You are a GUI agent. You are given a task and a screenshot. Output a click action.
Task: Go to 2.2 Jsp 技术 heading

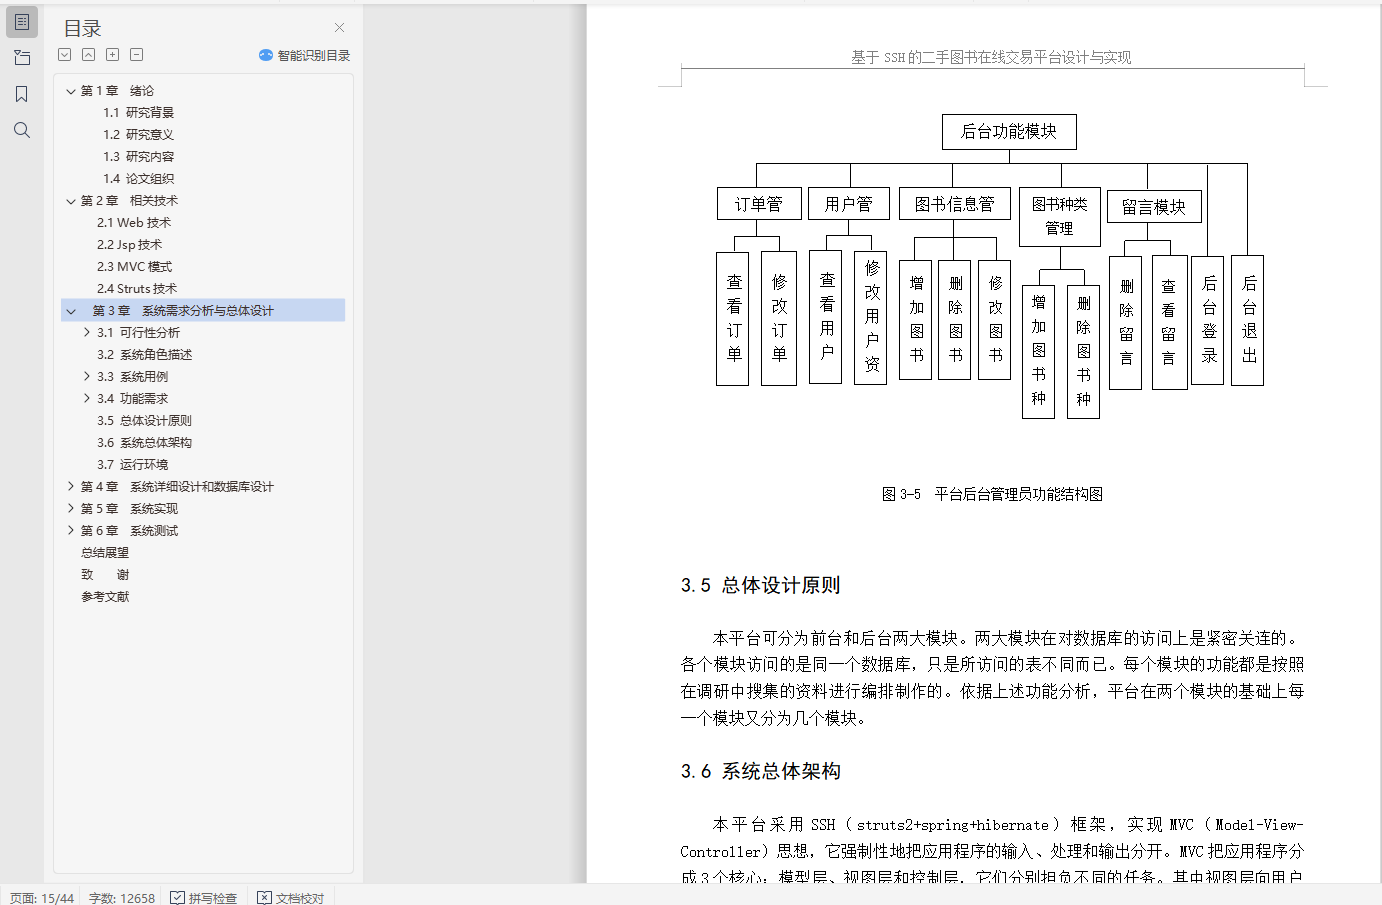pyautogui.click(x=129, y=245)
